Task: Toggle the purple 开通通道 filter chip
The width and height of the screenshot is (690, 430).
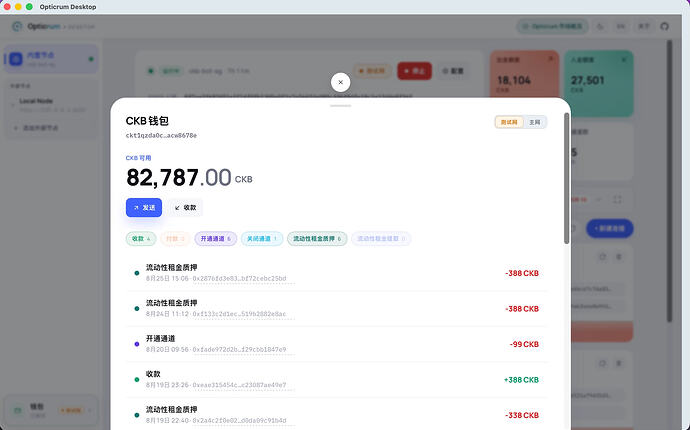Action: tap(216, 239)
